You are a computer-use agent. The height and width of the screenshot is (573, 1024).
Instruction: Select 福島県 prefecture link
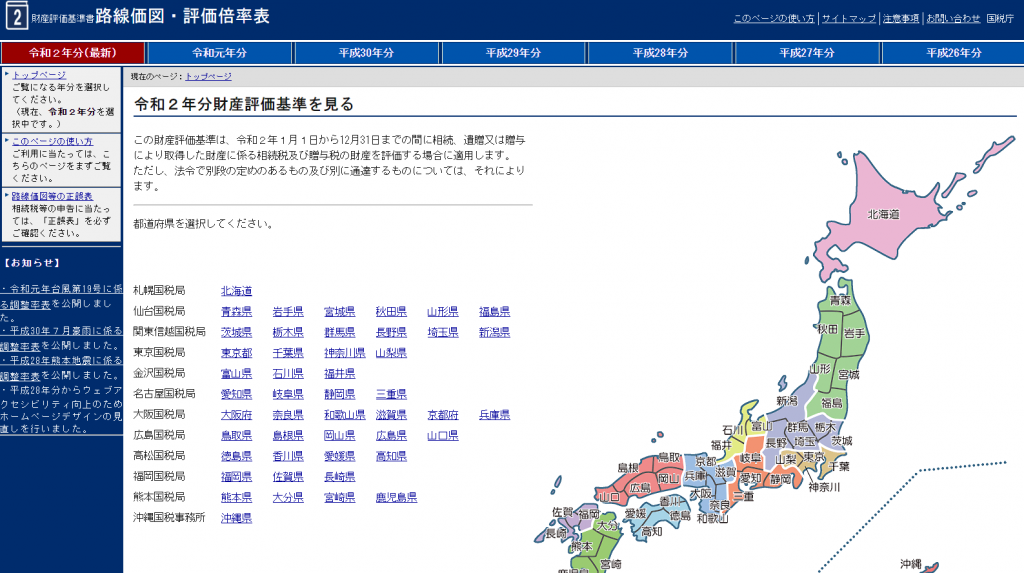[x=494, y=312]
